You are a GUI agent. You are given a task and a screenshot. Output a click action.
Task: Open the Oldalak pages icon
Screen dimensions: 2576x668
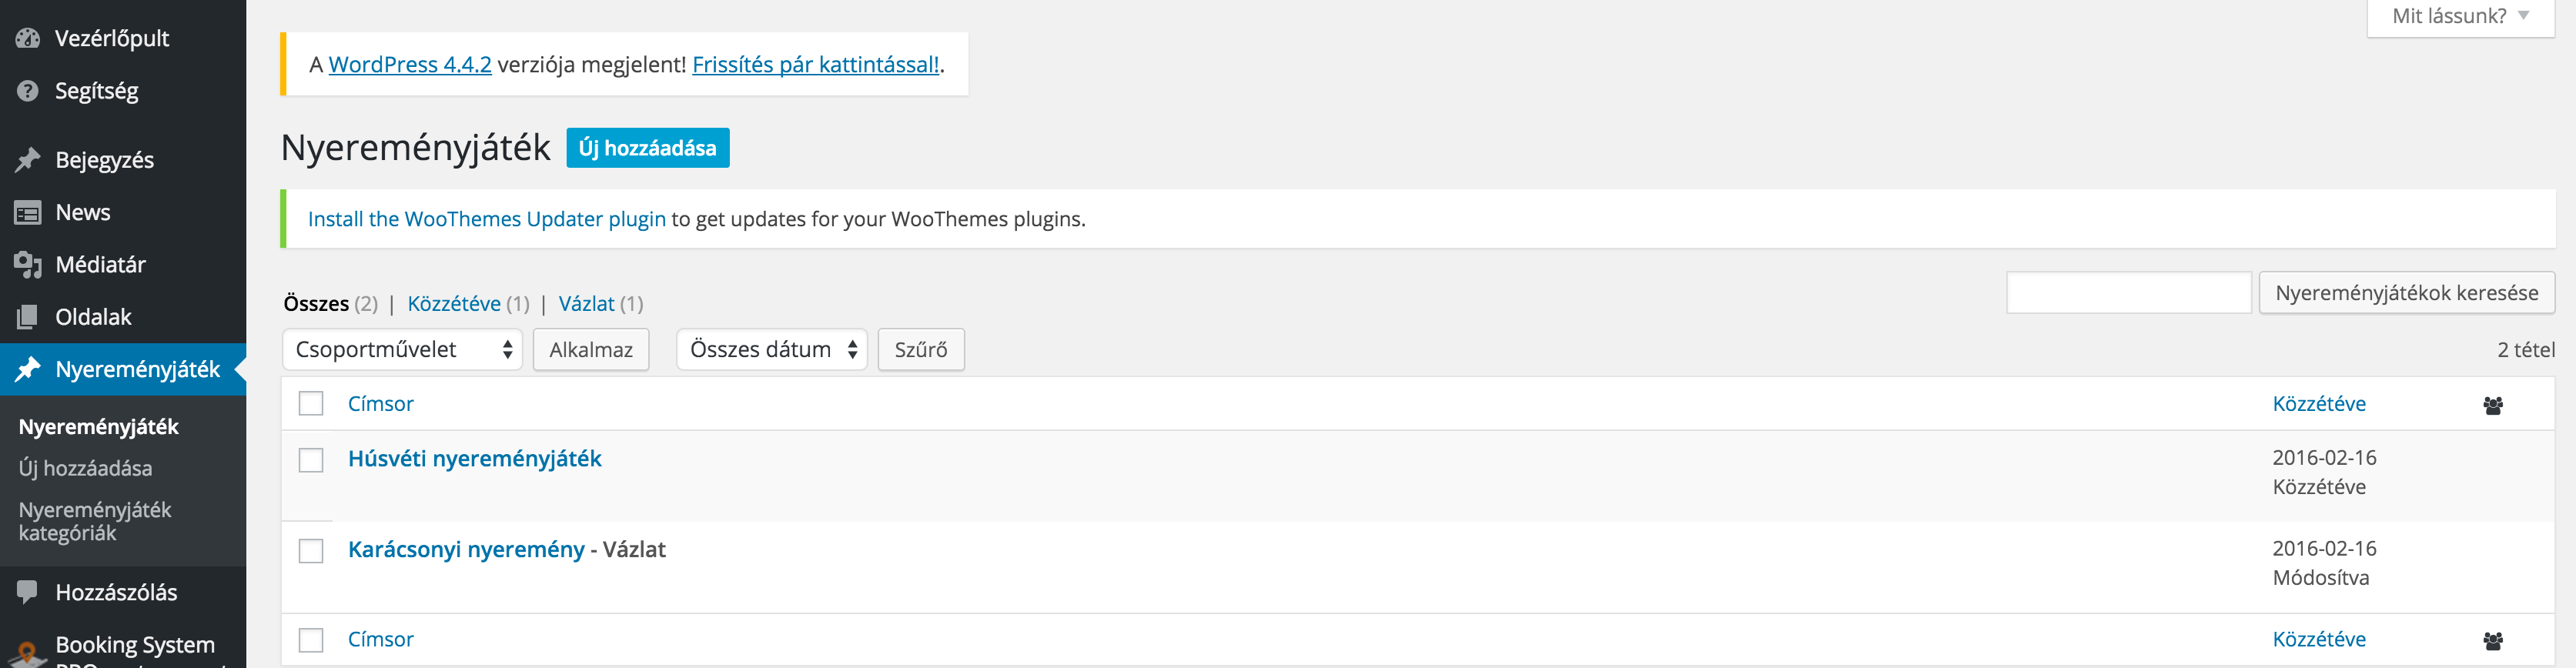28,317
